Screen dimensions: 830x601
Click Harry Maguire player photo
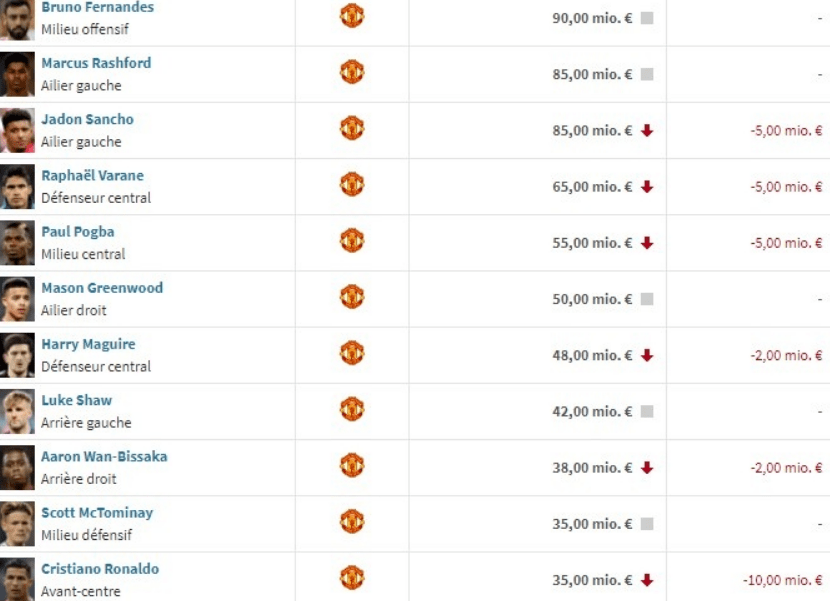[x=17, y=355]
